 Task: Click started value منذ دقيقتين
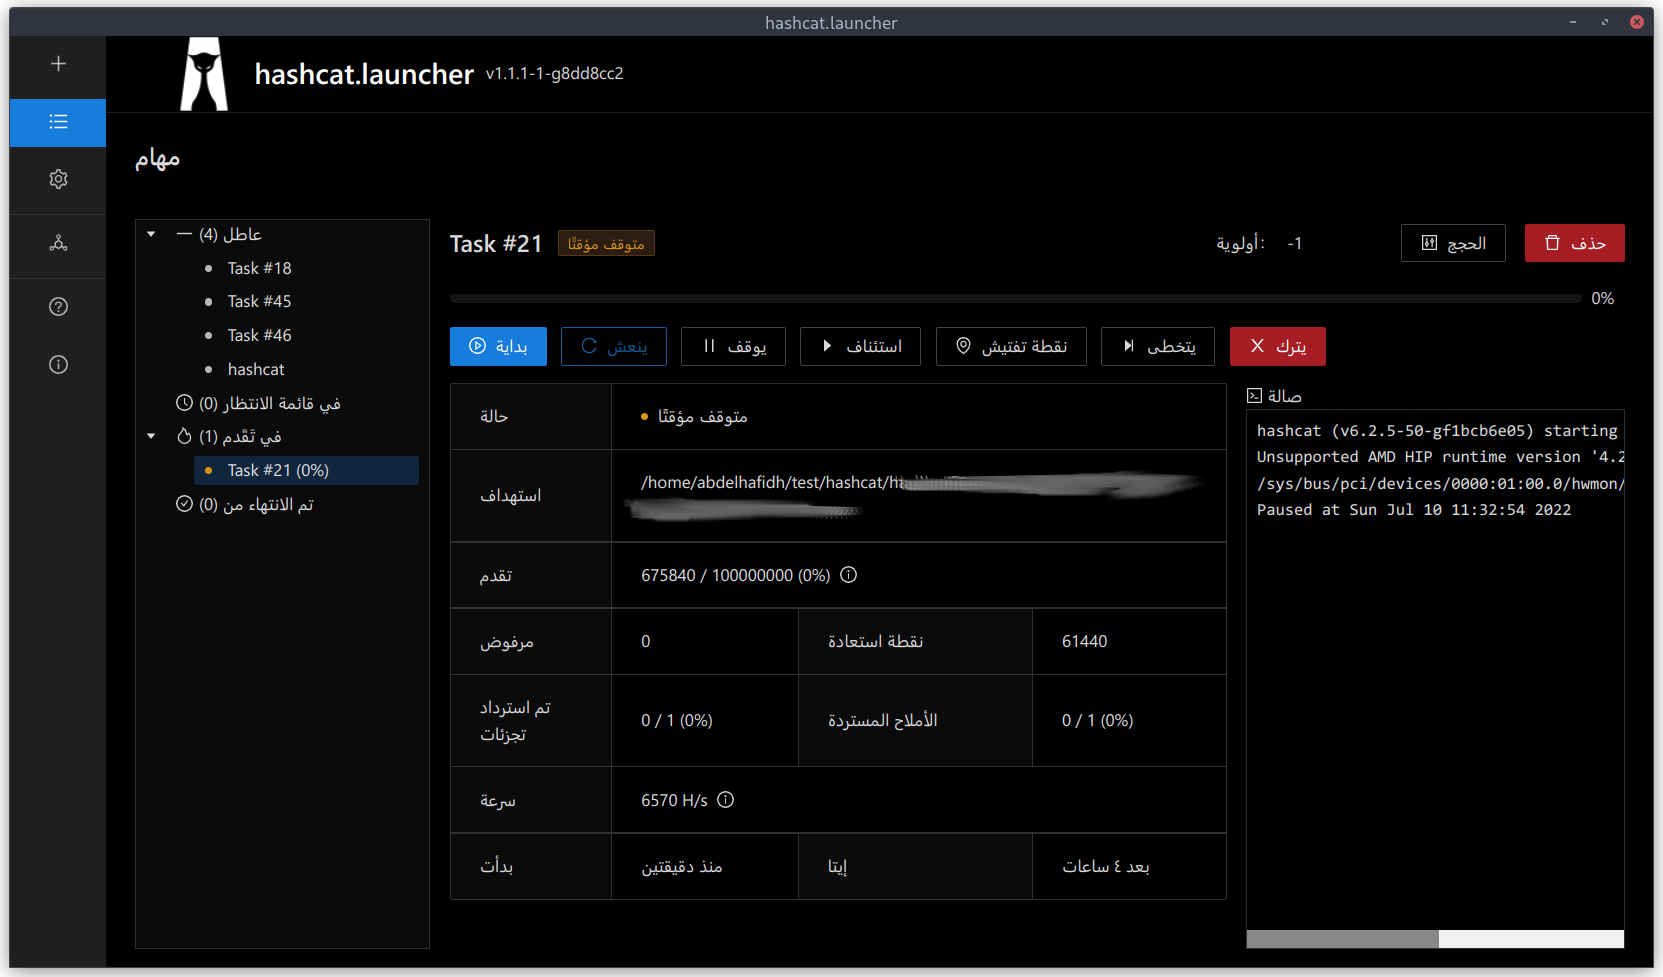click(681, 866)
